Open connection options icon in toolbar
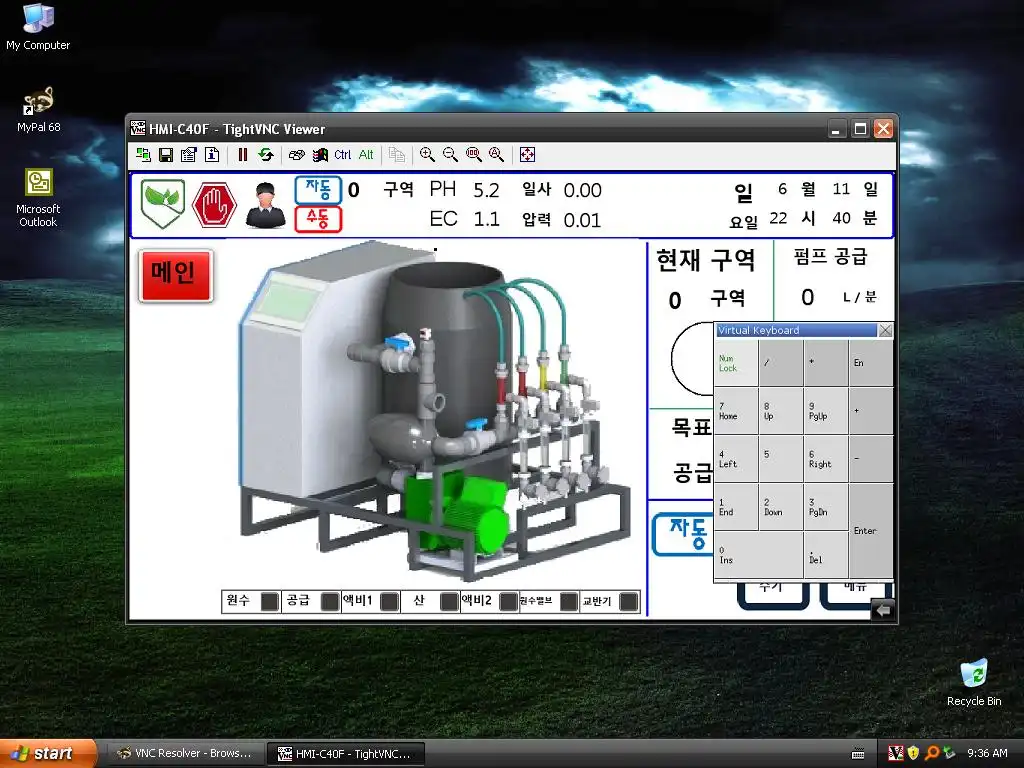This screenshot has width=1024, height=768. (x=189, y=155)
